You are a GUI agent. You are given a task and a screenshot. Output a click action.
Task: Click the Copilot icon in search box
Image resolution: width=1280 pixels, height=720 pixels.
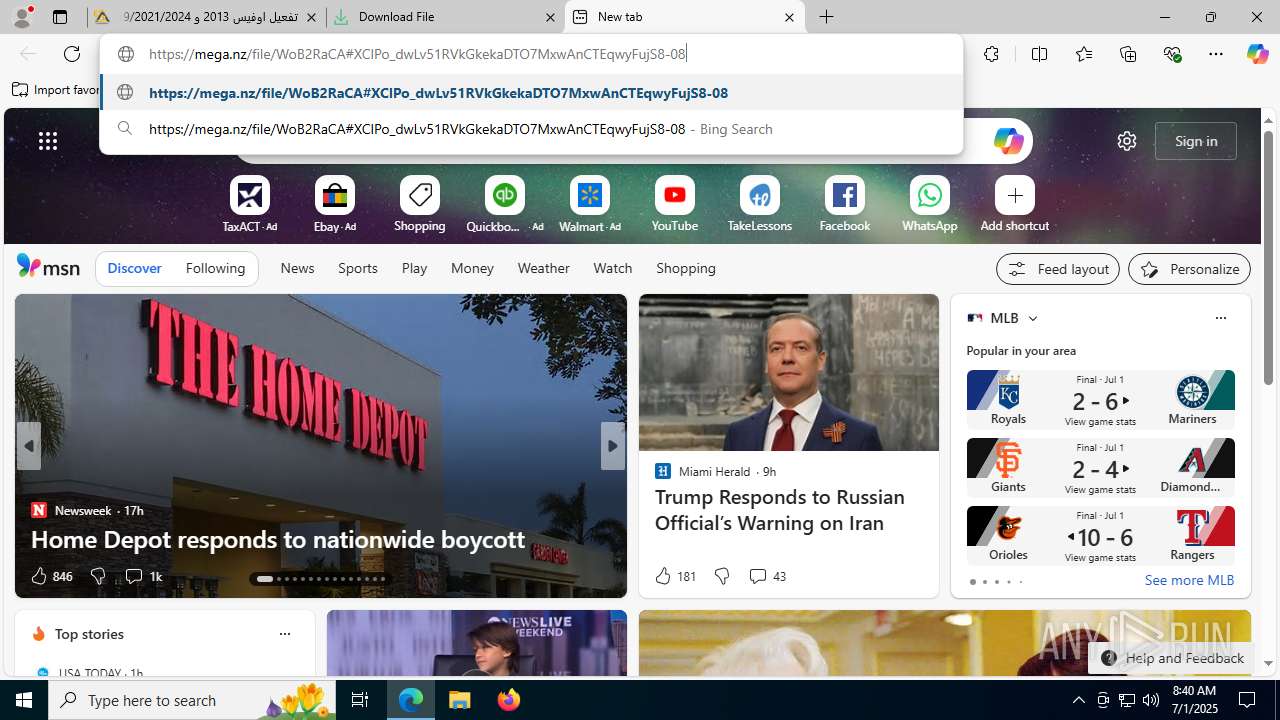(x=1008, y=141)
